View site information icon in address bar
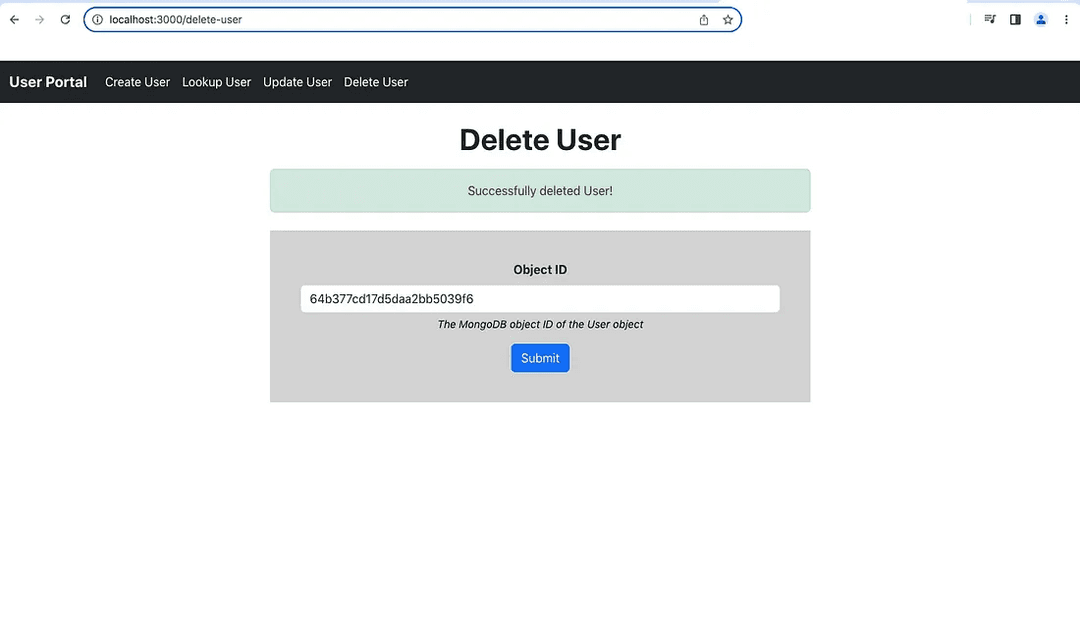The height and width of the screenshot is (626, 1080). 97,20
